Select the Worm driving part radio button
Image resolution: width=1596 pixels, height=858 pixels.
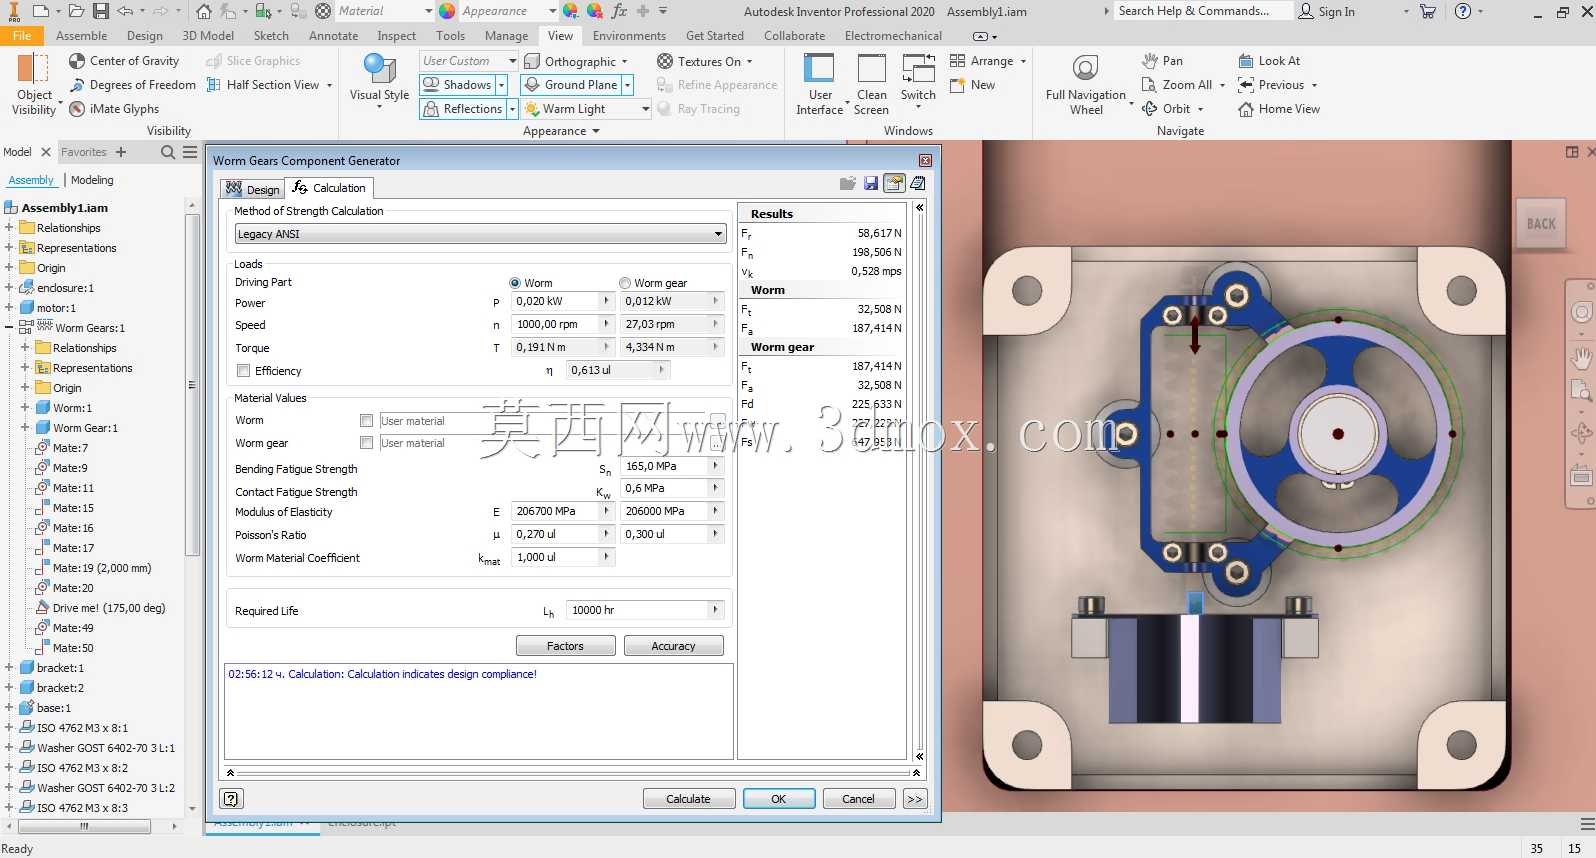(x=515, y=283)
